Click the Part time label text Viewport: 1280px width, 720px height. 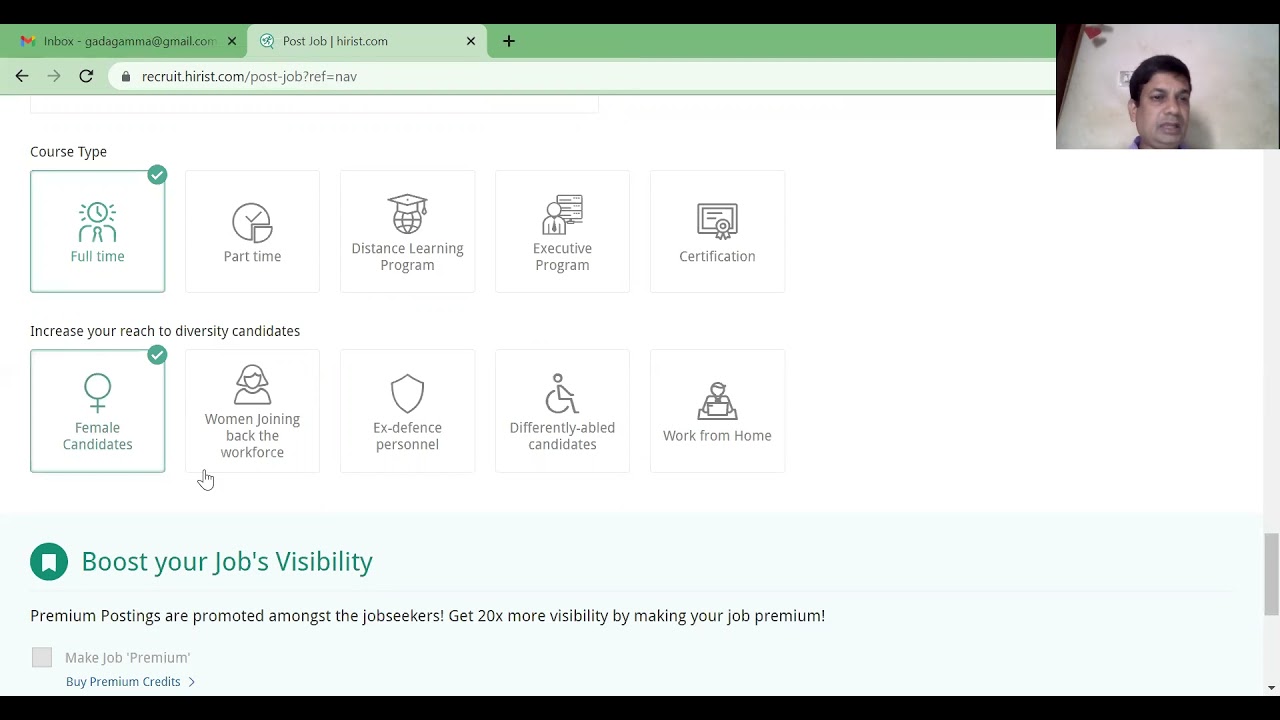252,257
